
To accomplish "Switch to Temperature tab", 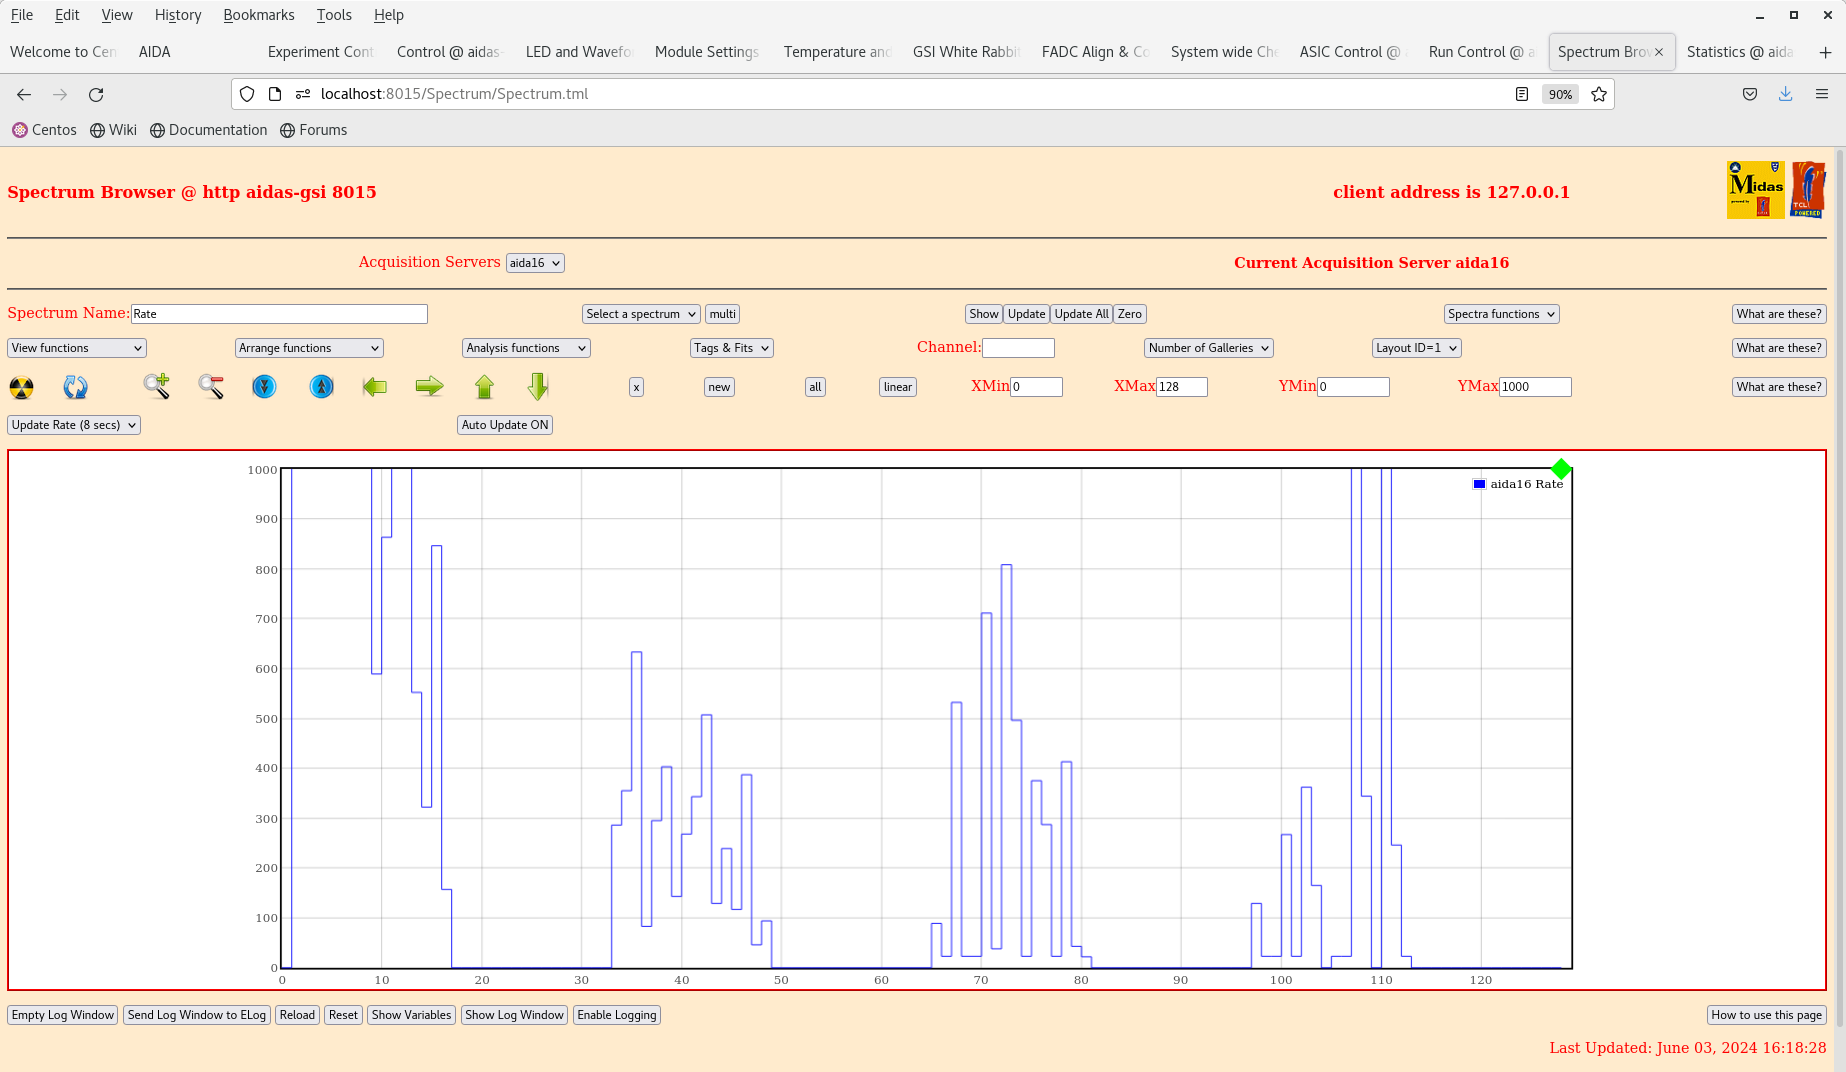I will (x=837, y=52).
